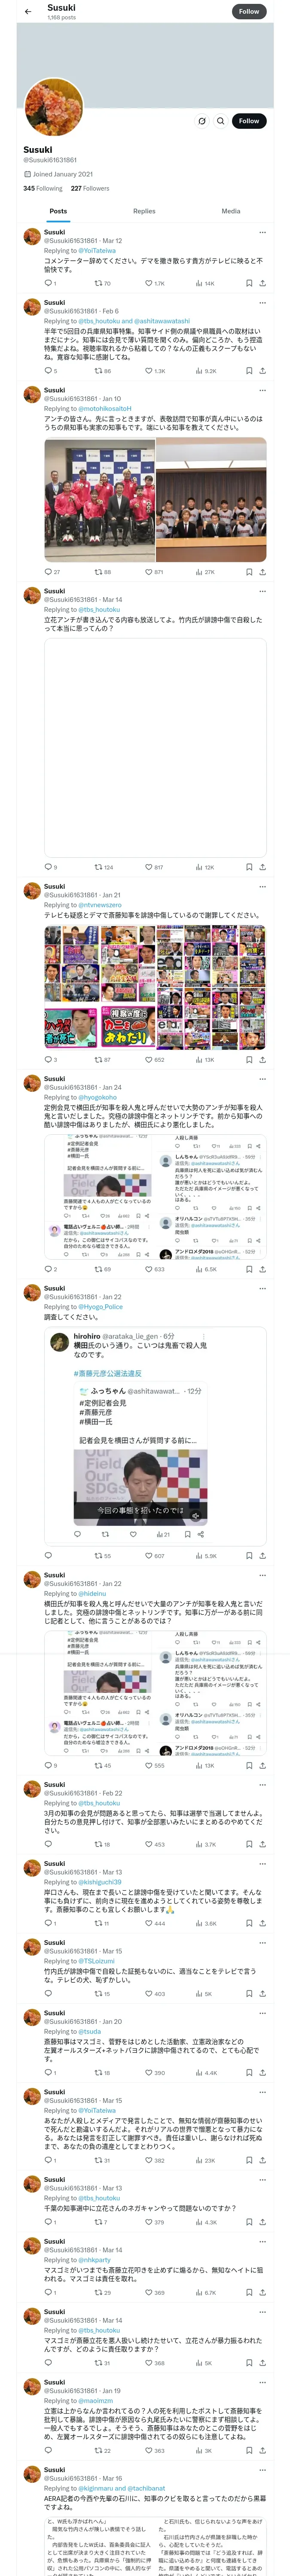Switch to the Media tab
The image size is (290, 2576).
click(x=231, y=211)
